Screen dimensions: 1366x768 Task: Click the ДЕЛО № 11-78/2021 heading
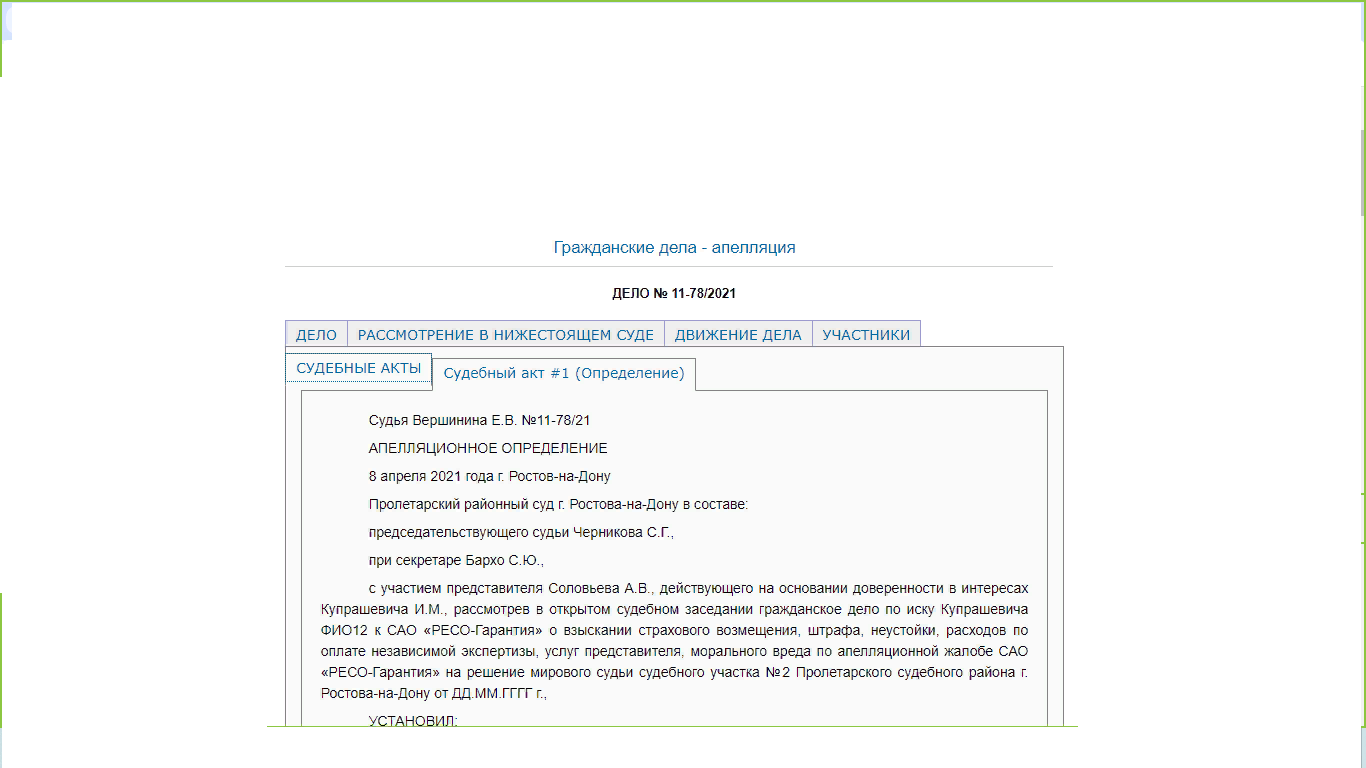[x=674, y=294]
